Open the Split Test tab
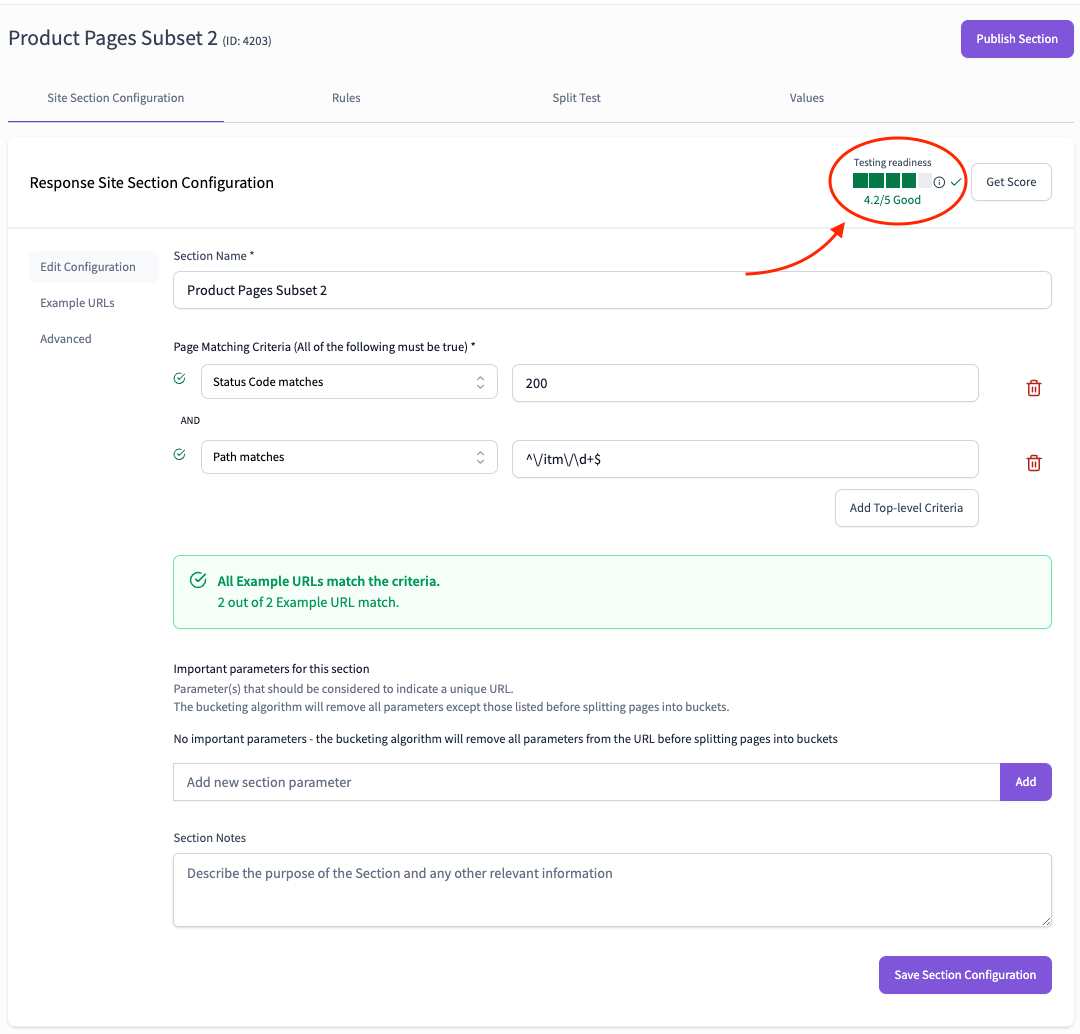This screenshot has height=1034, width=1080. pyautogui.click(x=577, y=98)
